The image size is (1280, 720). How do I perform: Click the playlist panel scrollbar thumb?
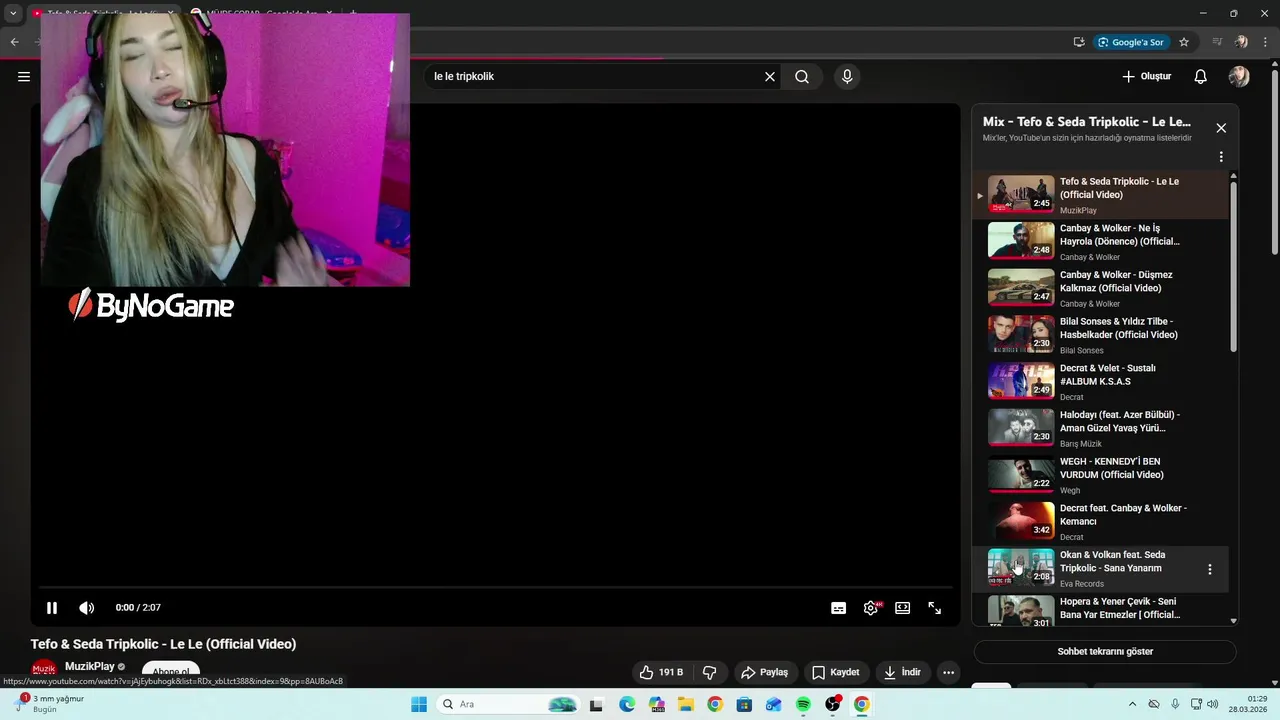[x=1233, y=266]
